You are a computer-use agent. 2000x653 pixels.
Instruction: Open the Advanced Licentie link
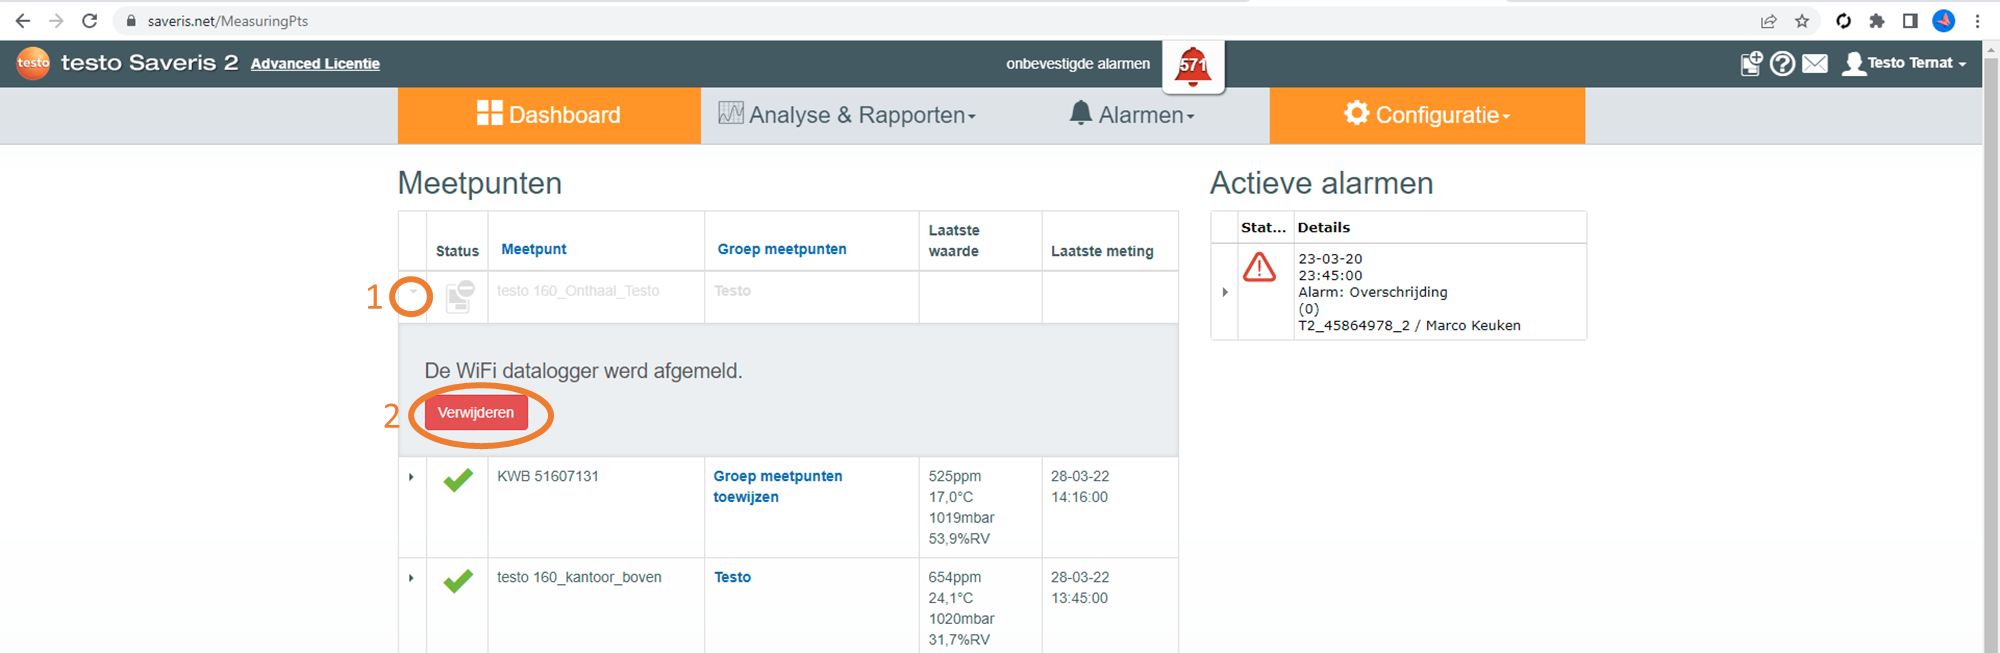point(315,64)
